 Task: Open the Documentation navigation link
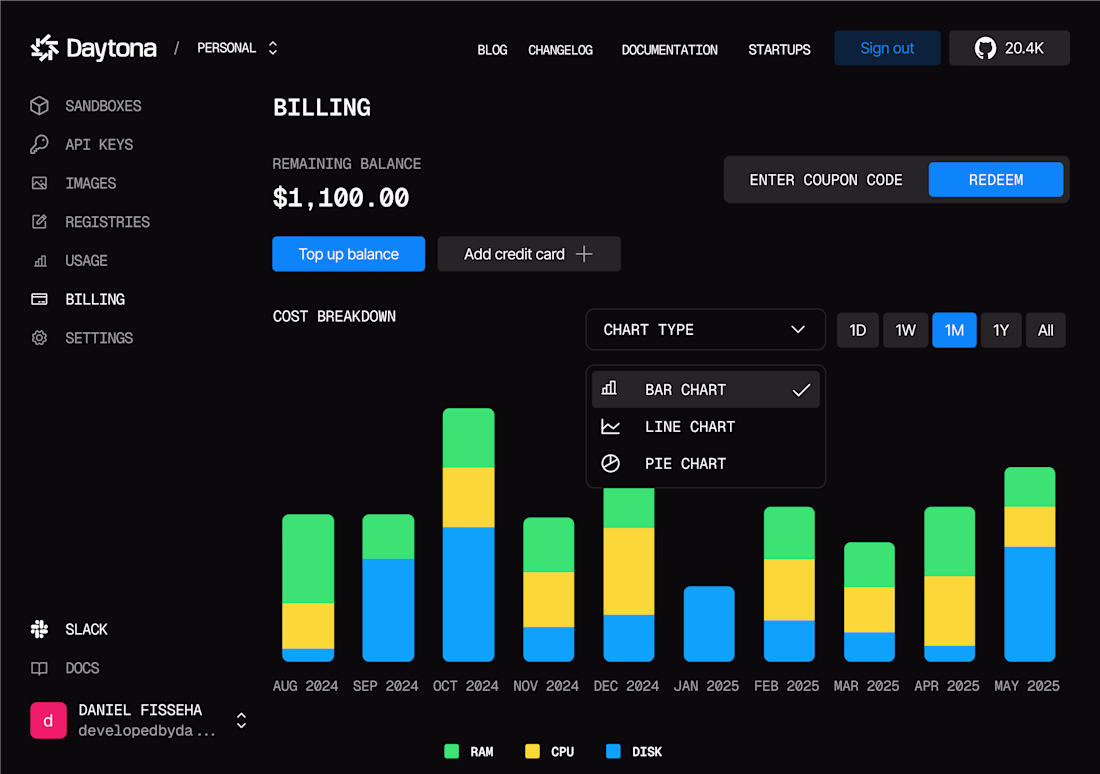point(669,50)
